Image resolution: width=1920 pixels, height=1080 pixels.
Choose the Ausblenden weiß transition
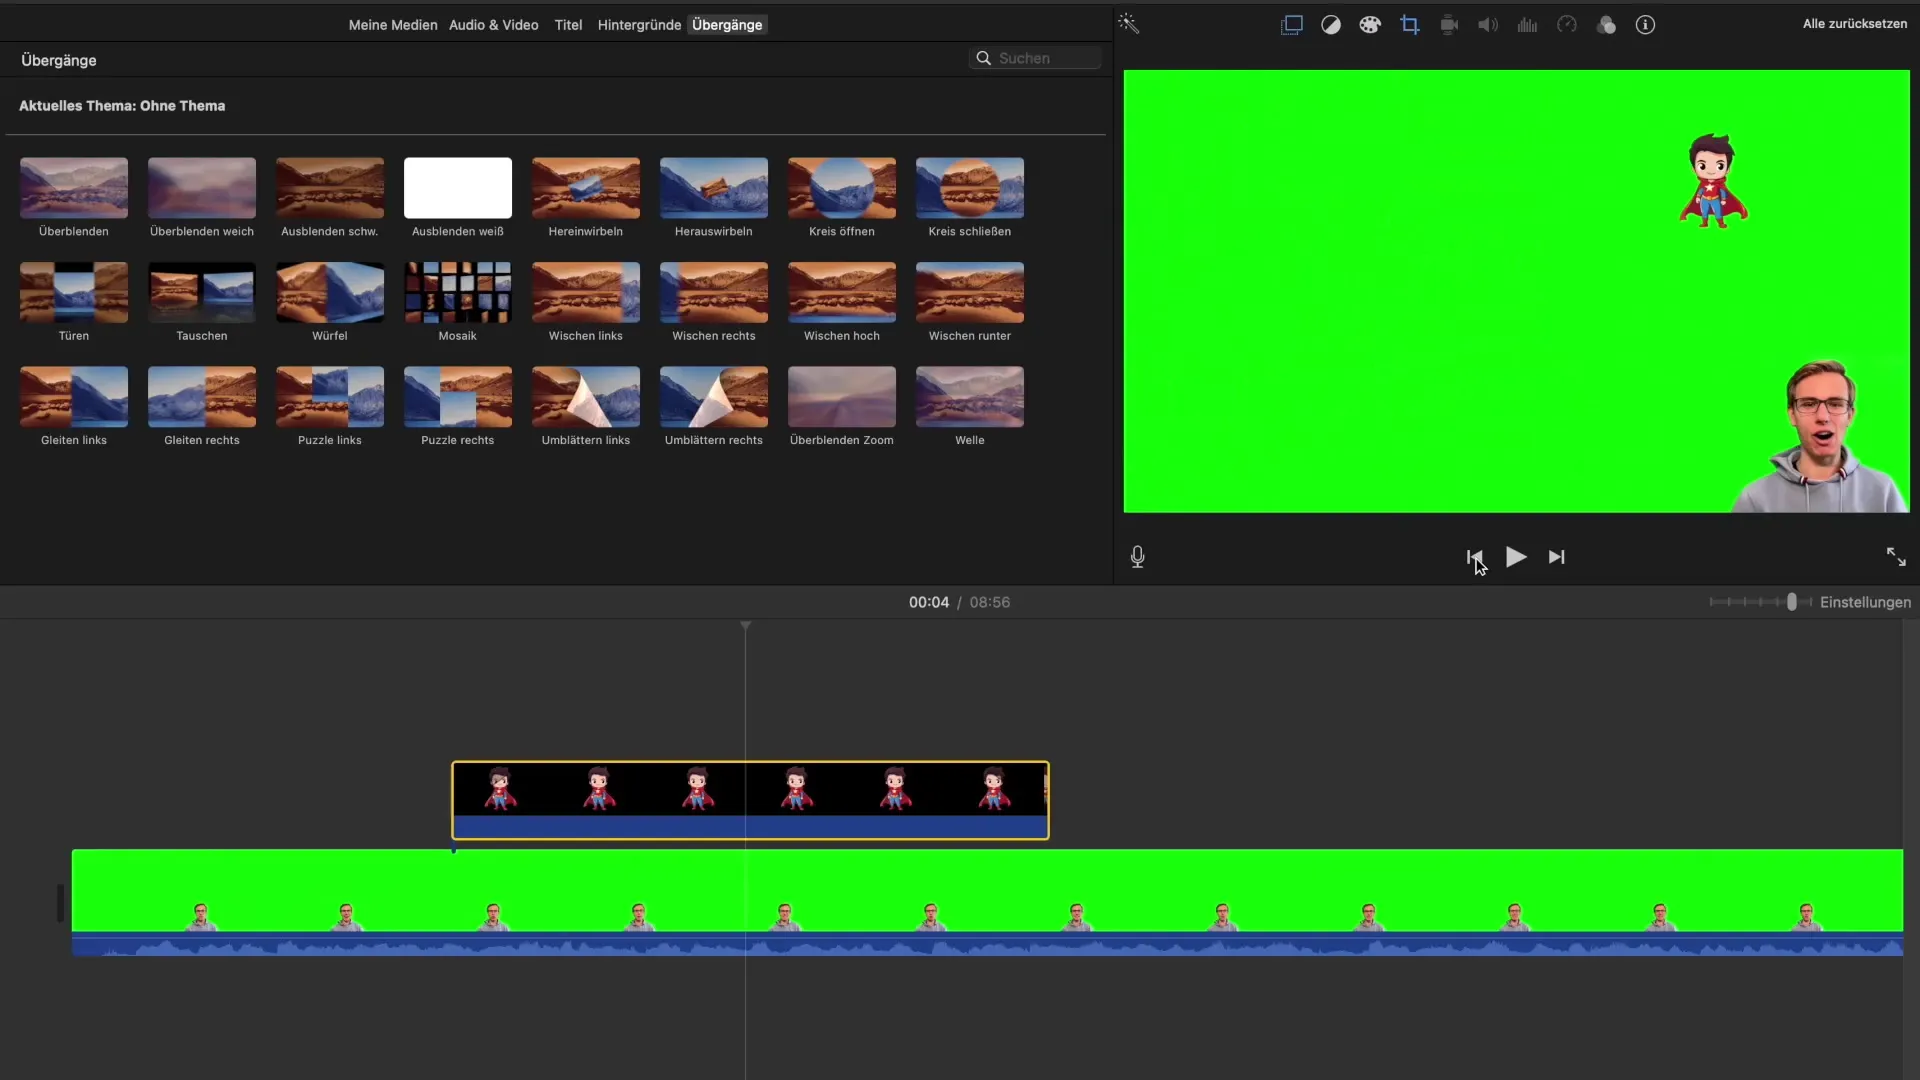coord(458,198)
